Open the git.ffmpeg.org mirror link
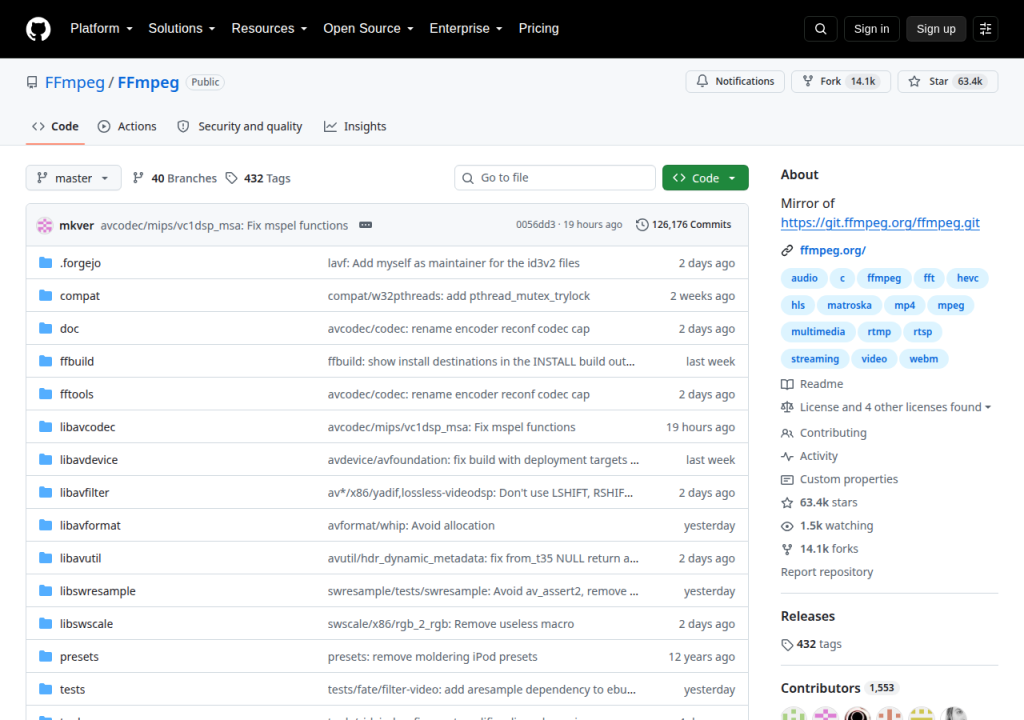 [880, 223]
